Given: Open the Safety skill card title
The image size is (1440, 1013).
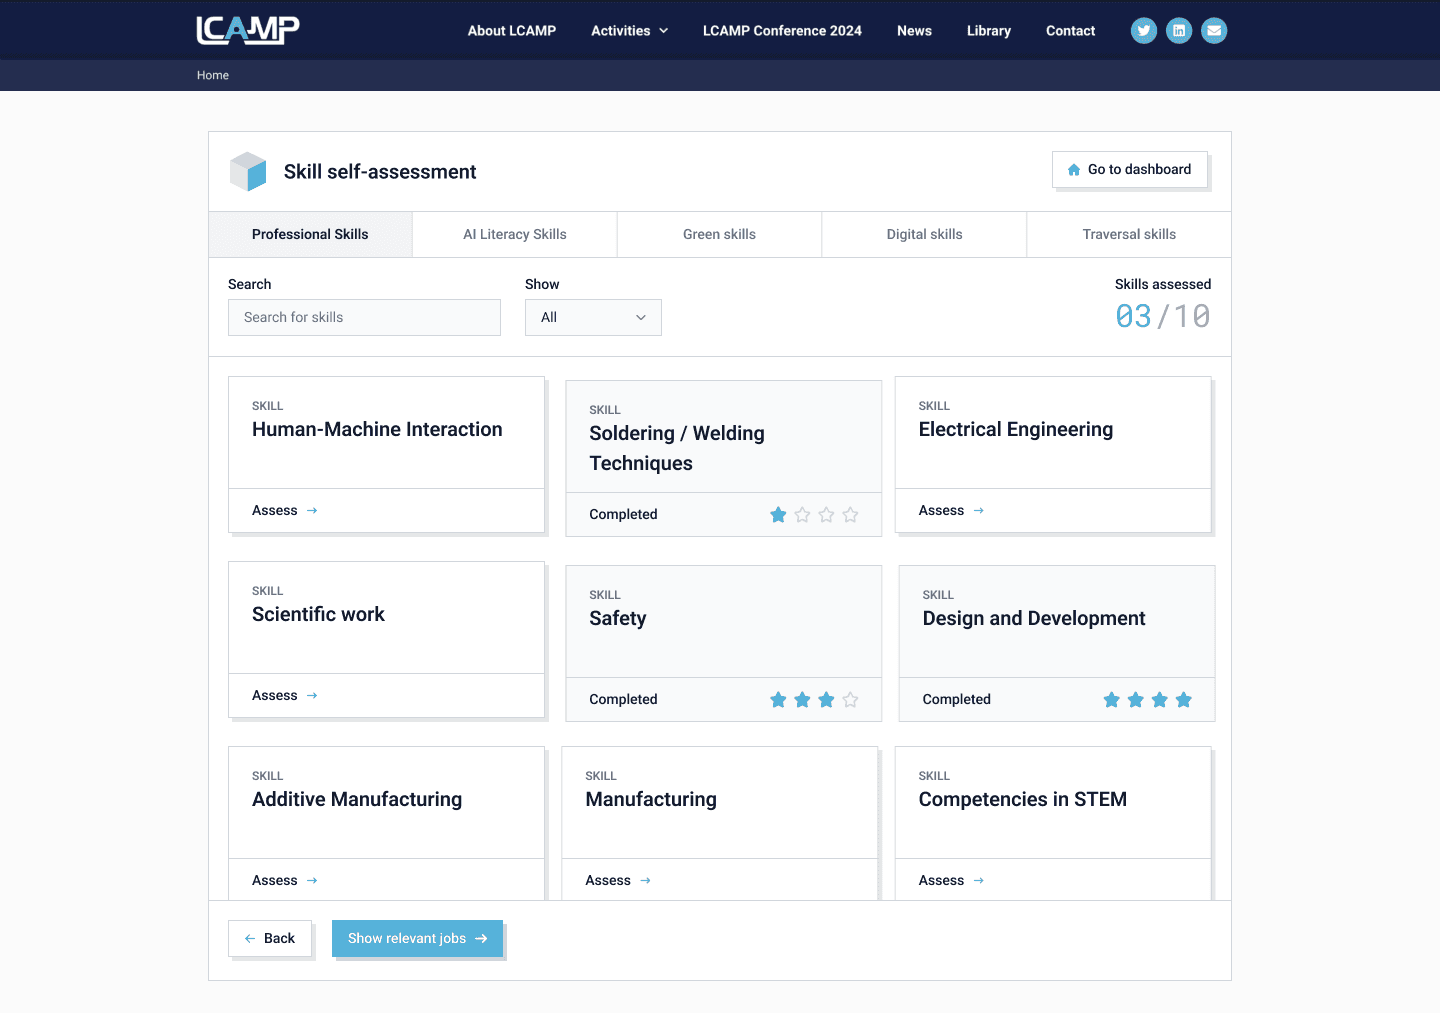Looking at the screenshot, I should (618, 618).
